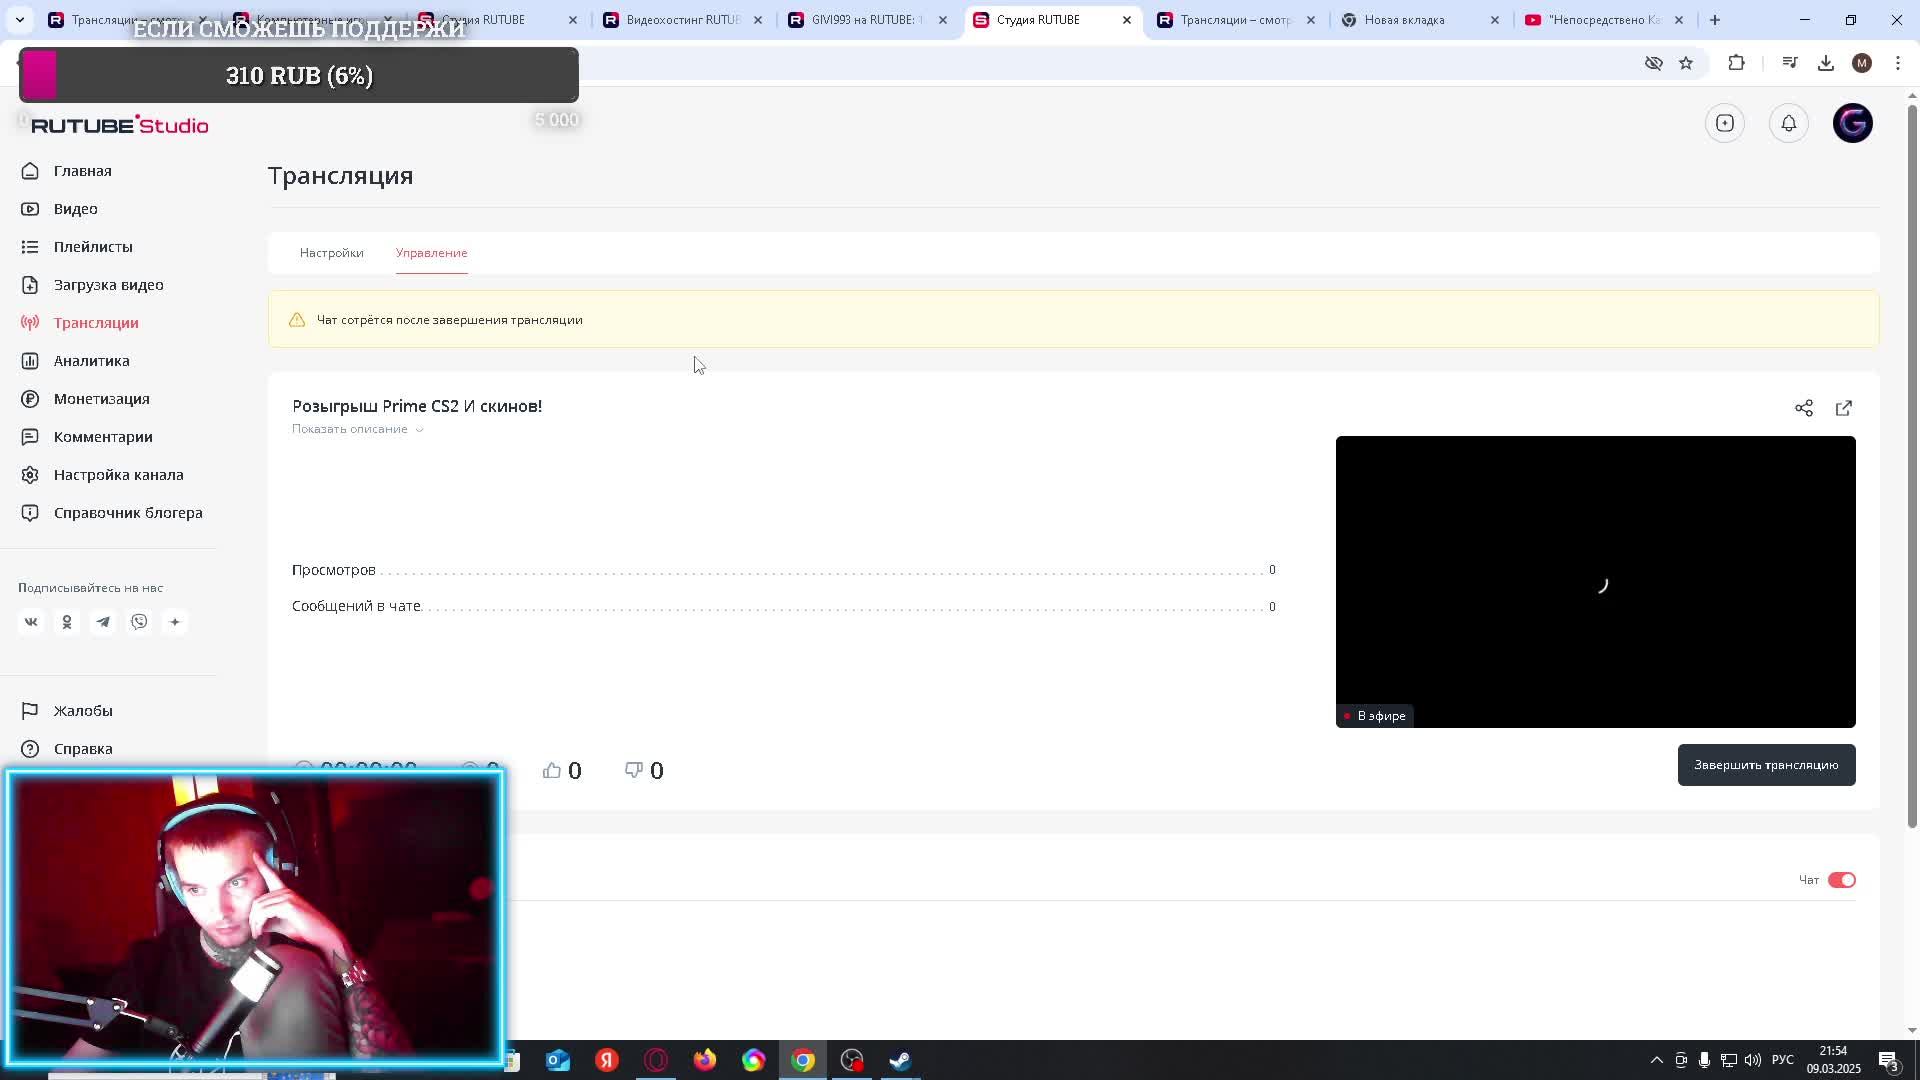Open the user avatar menu

click(x=1853, y=123)
